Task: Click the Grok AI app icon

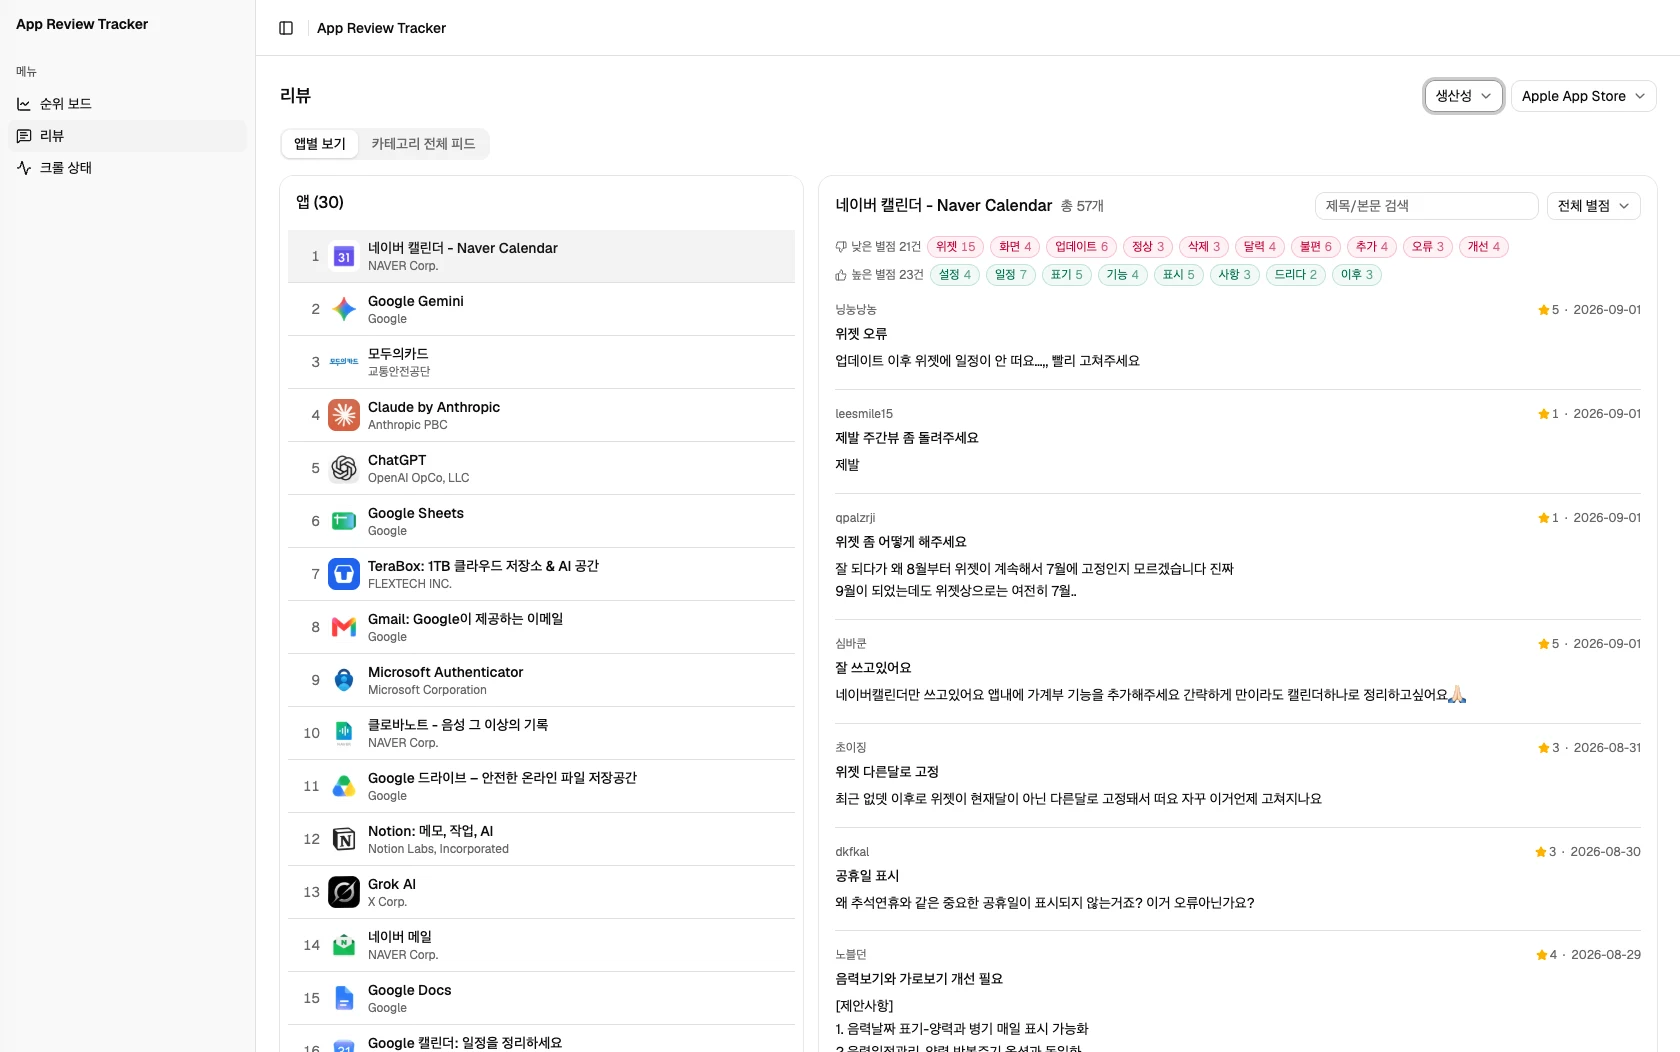Action: click(344, 892)
